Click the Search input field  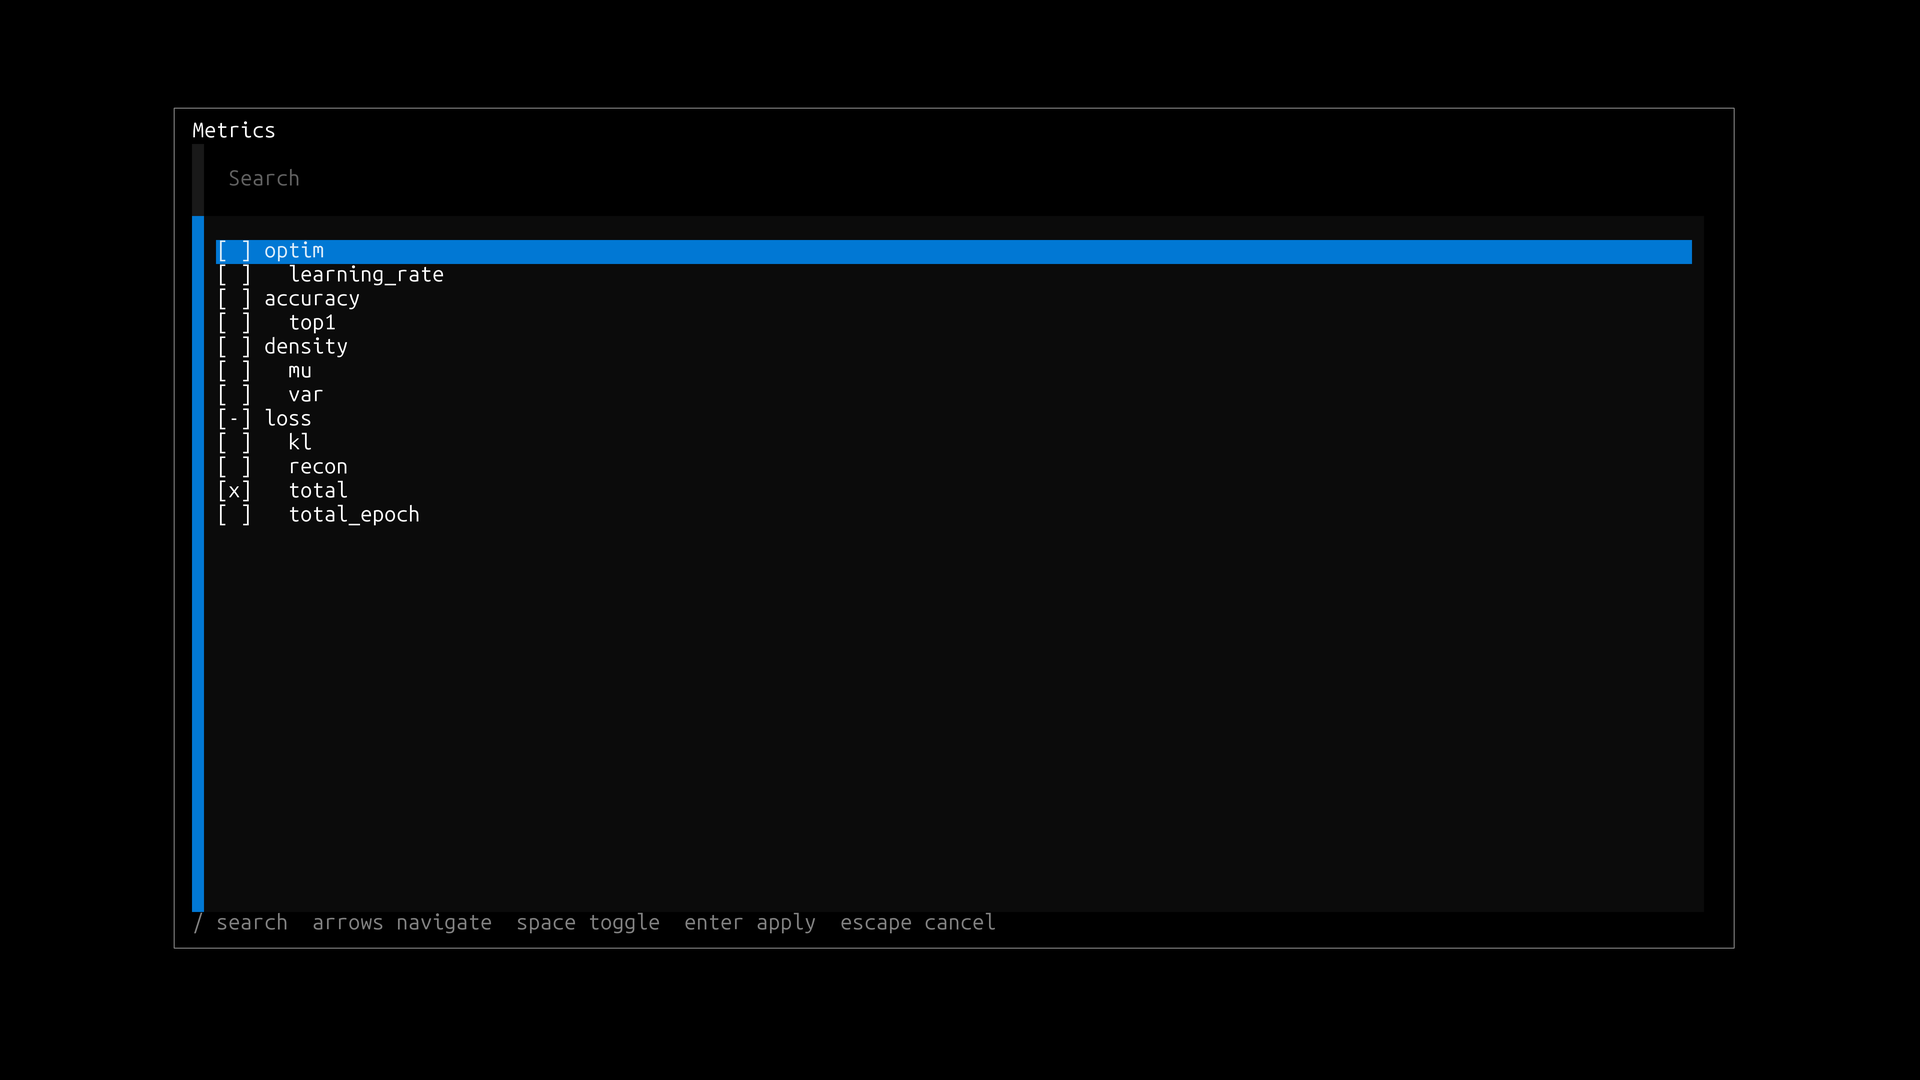coord(948,179)
